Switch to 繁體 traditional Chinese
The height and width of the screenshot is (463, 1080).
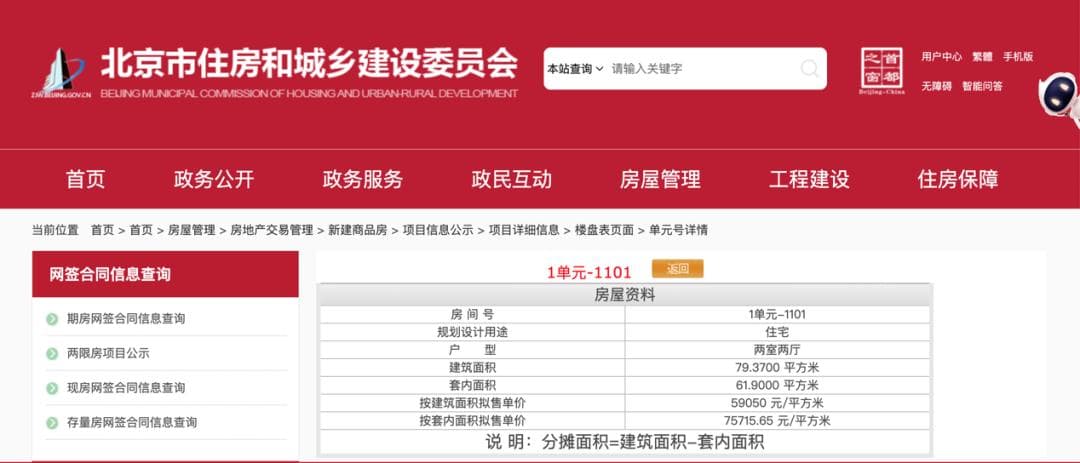[982, 57]
